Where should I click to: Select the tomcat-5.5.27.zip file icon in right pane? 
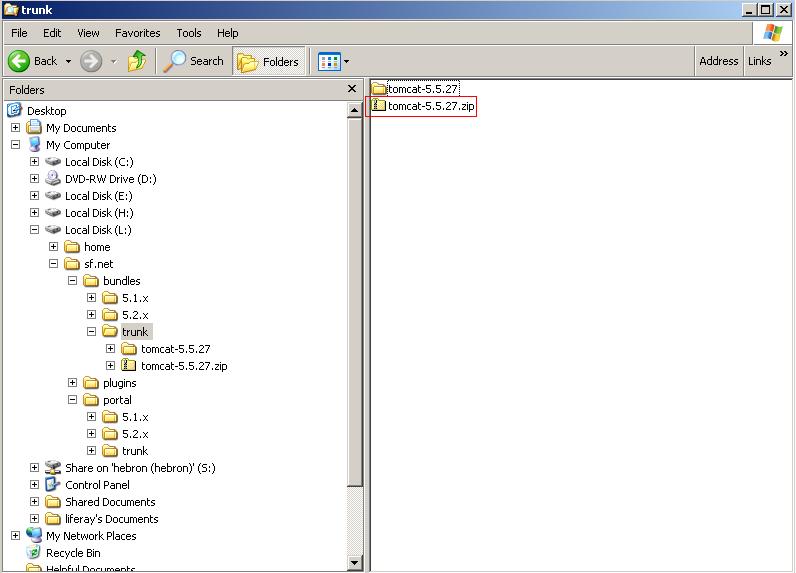(x=379, y=106)
